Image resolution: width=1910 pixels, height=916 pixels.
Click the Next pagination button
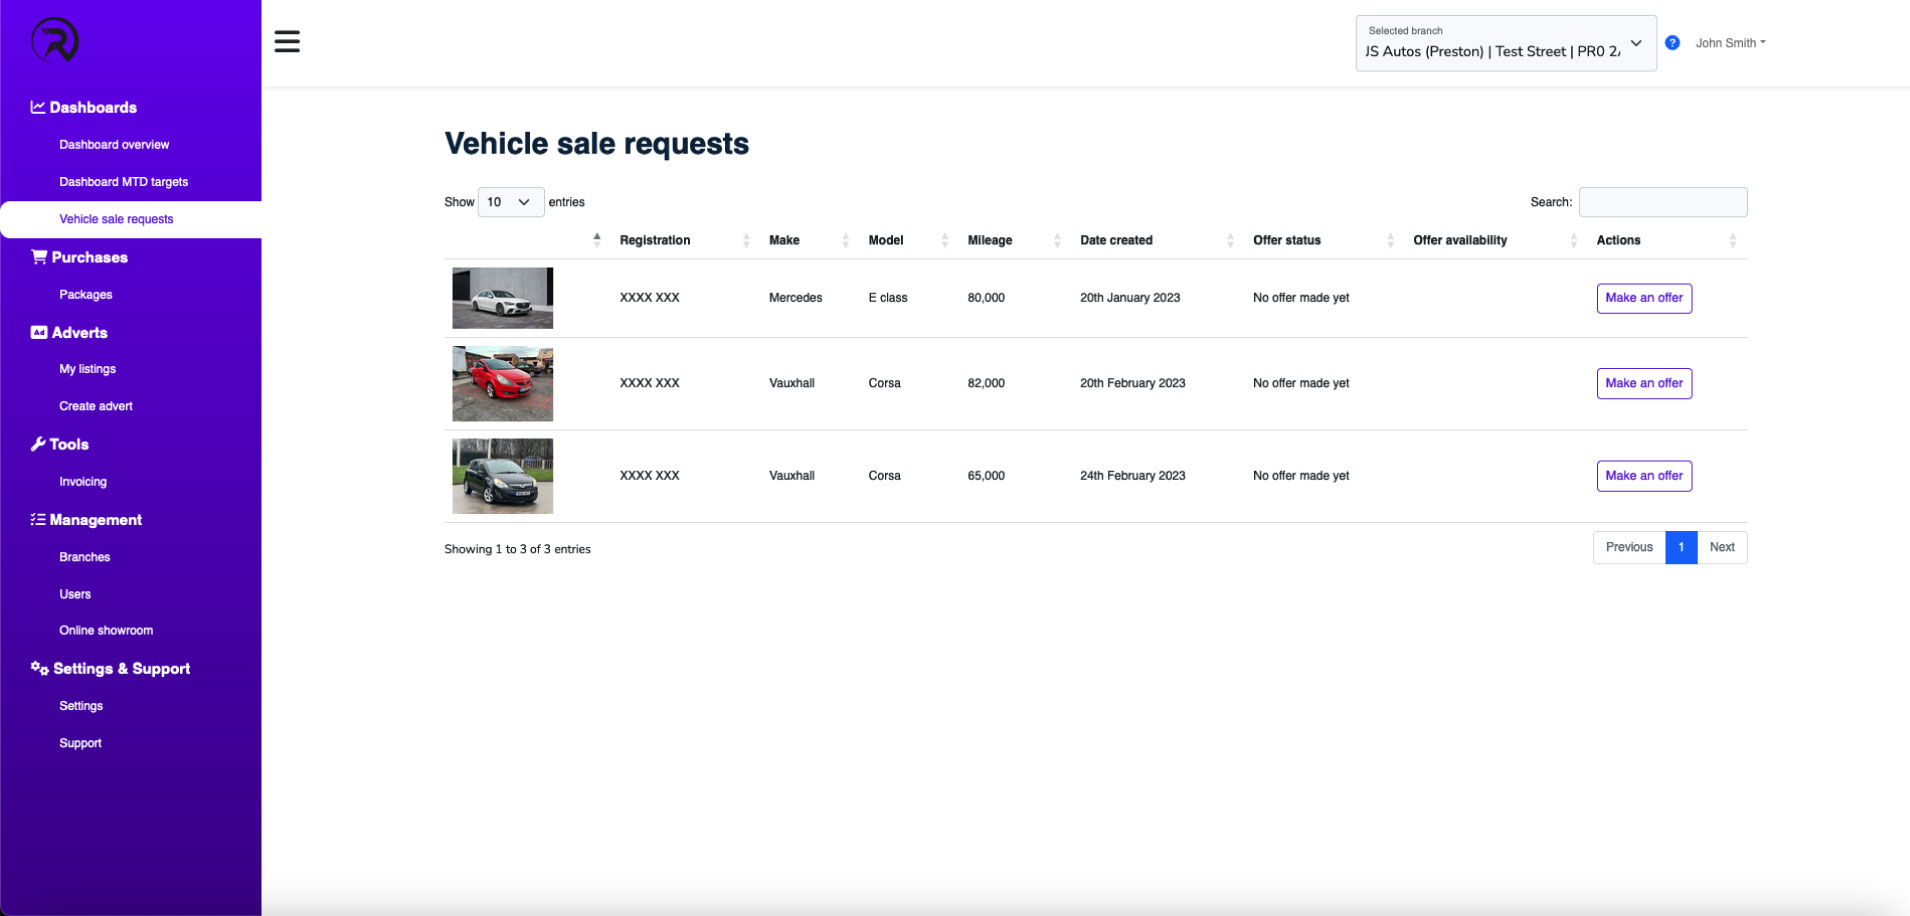point(1721,547)
